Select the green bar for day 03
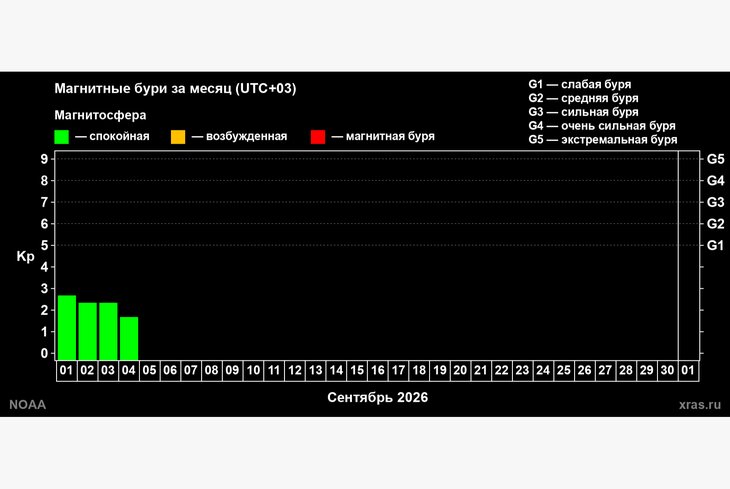 click(108, 331)
